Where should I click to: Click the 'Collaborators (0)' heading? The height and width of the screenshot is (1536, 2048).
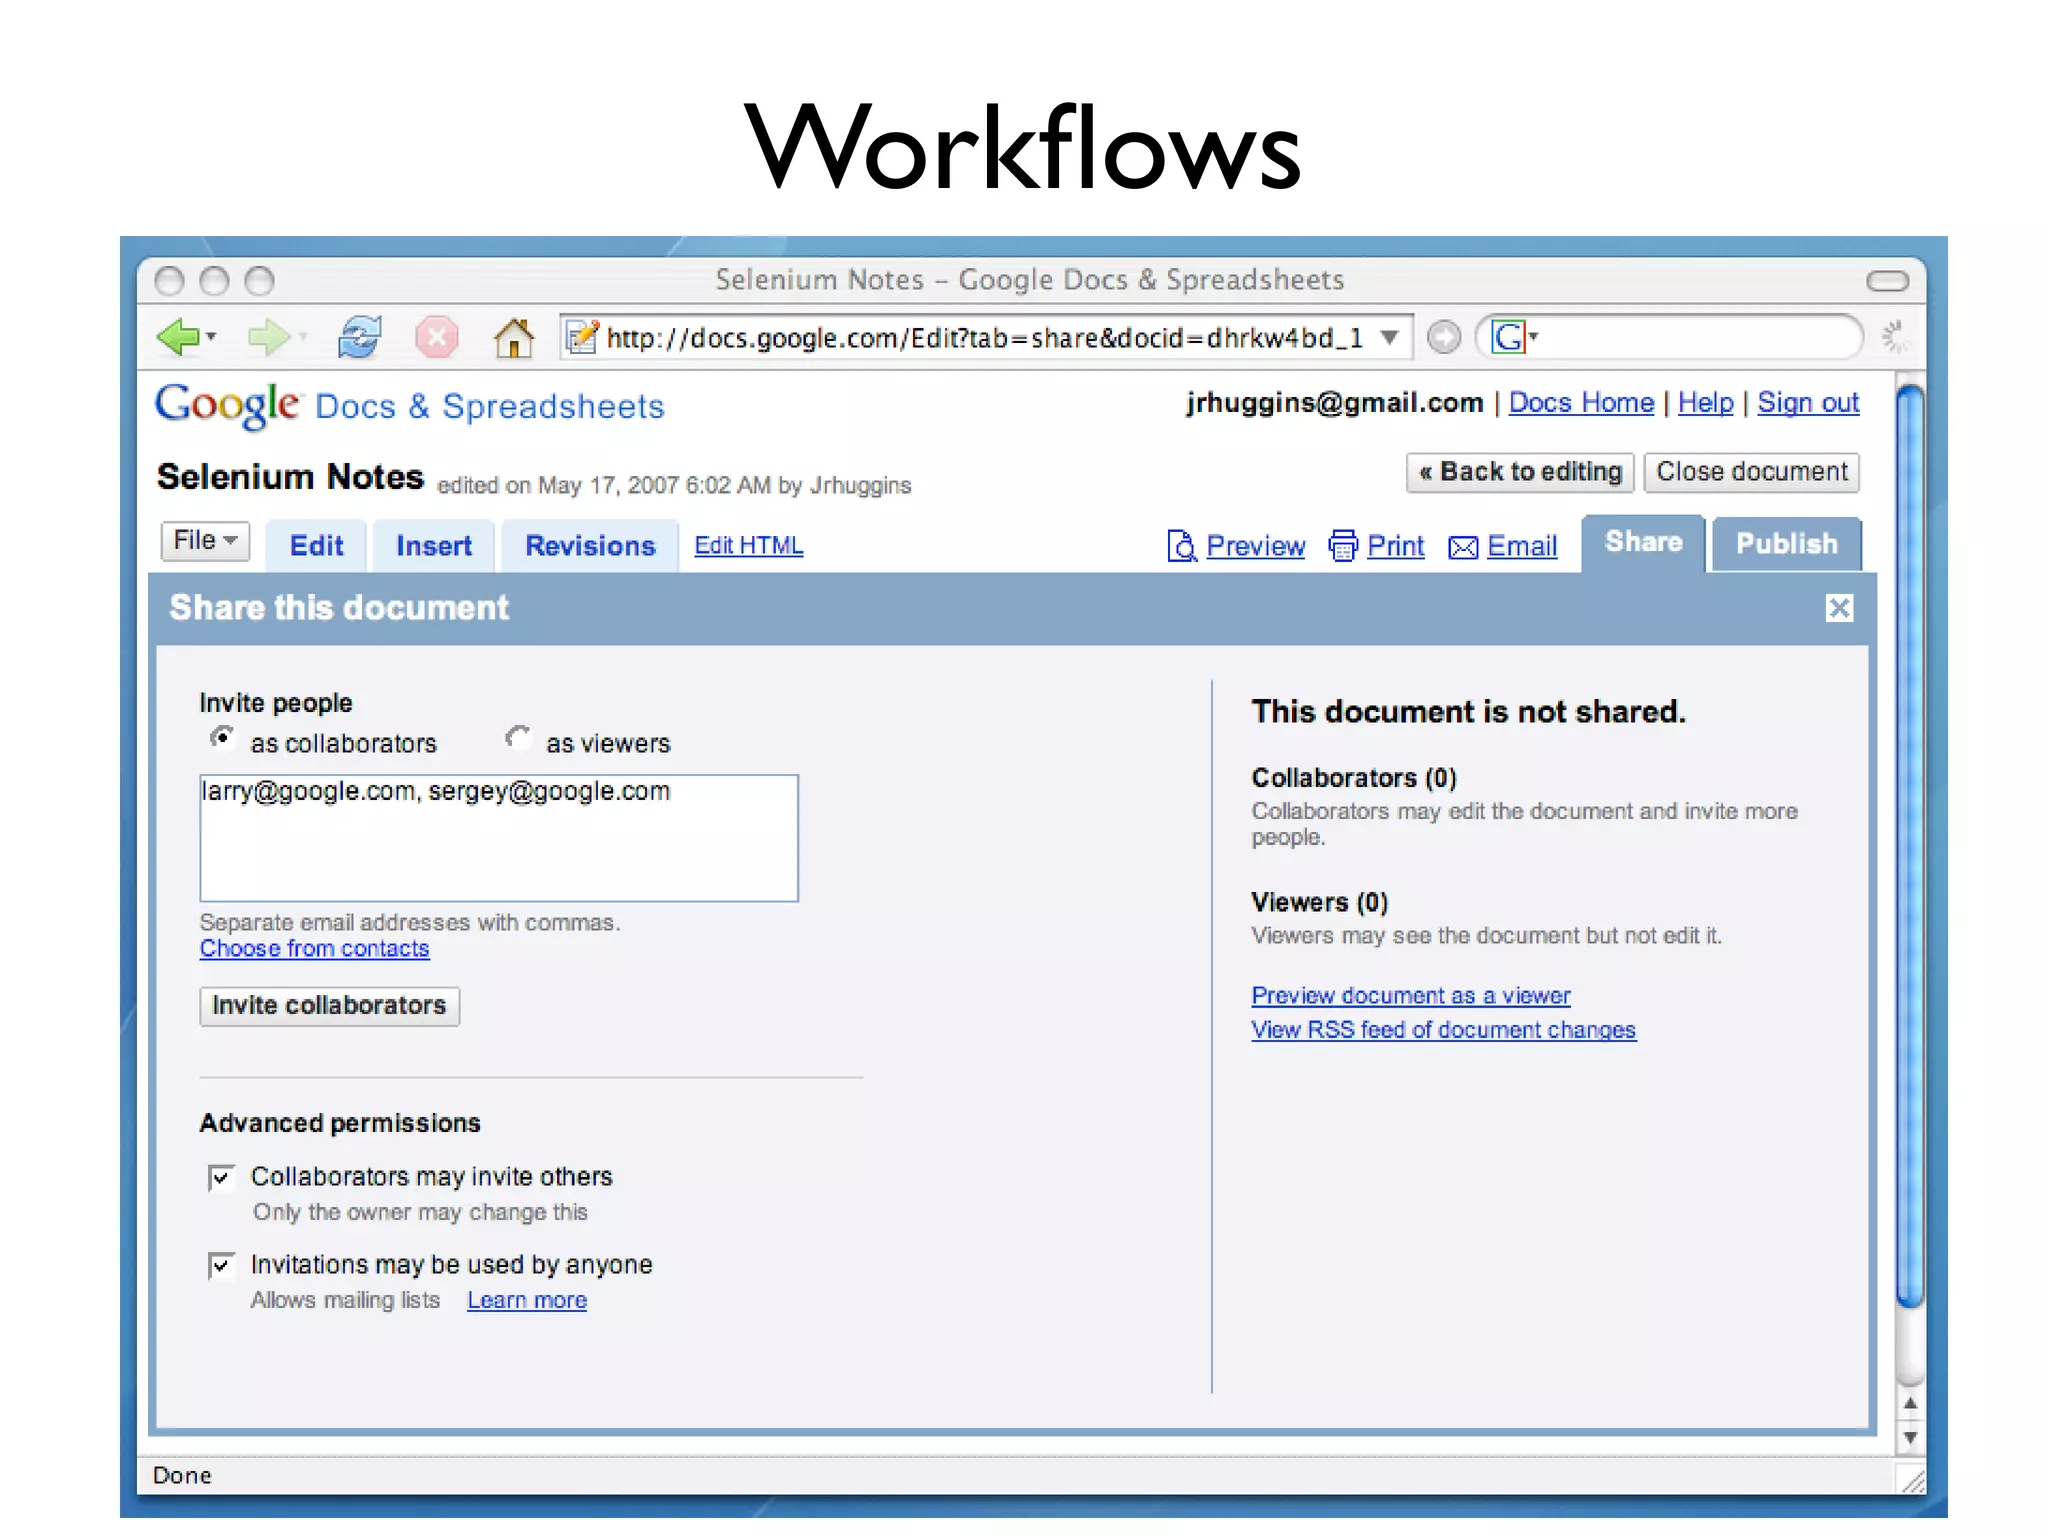click(x=1354, y=778)
